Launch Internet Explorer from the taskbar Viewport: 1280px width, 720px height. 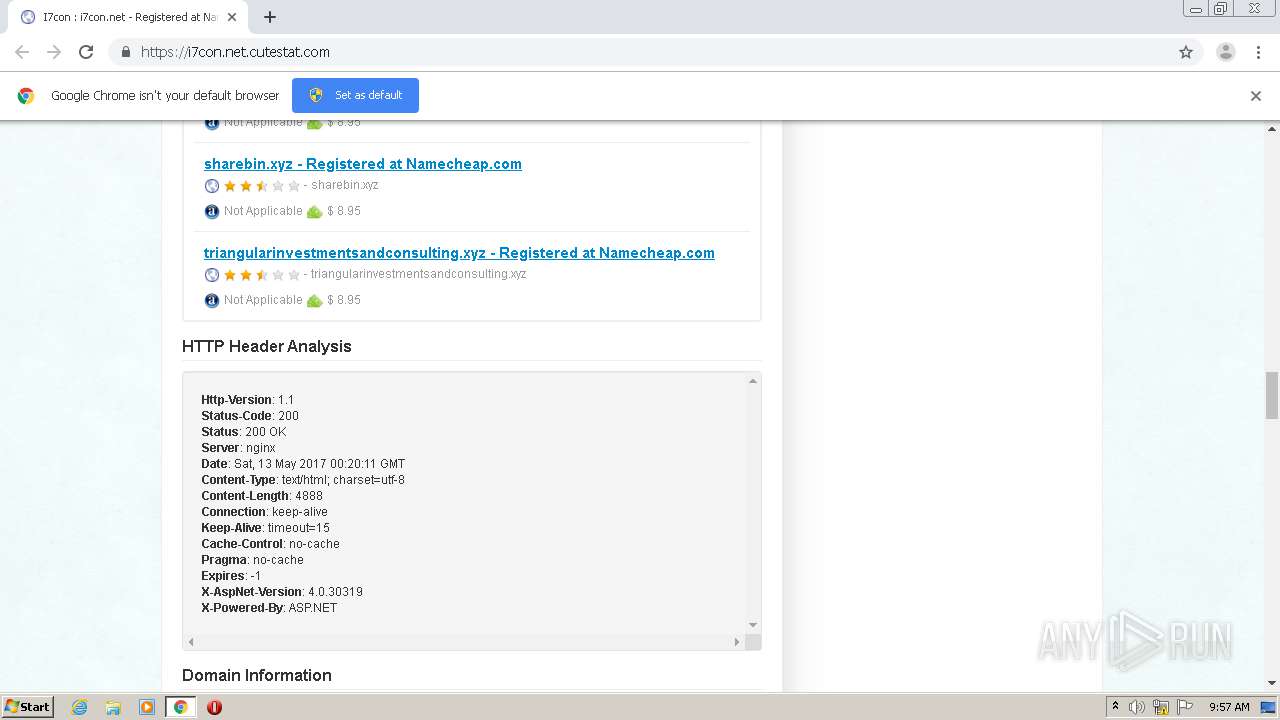tap(80, 707)
